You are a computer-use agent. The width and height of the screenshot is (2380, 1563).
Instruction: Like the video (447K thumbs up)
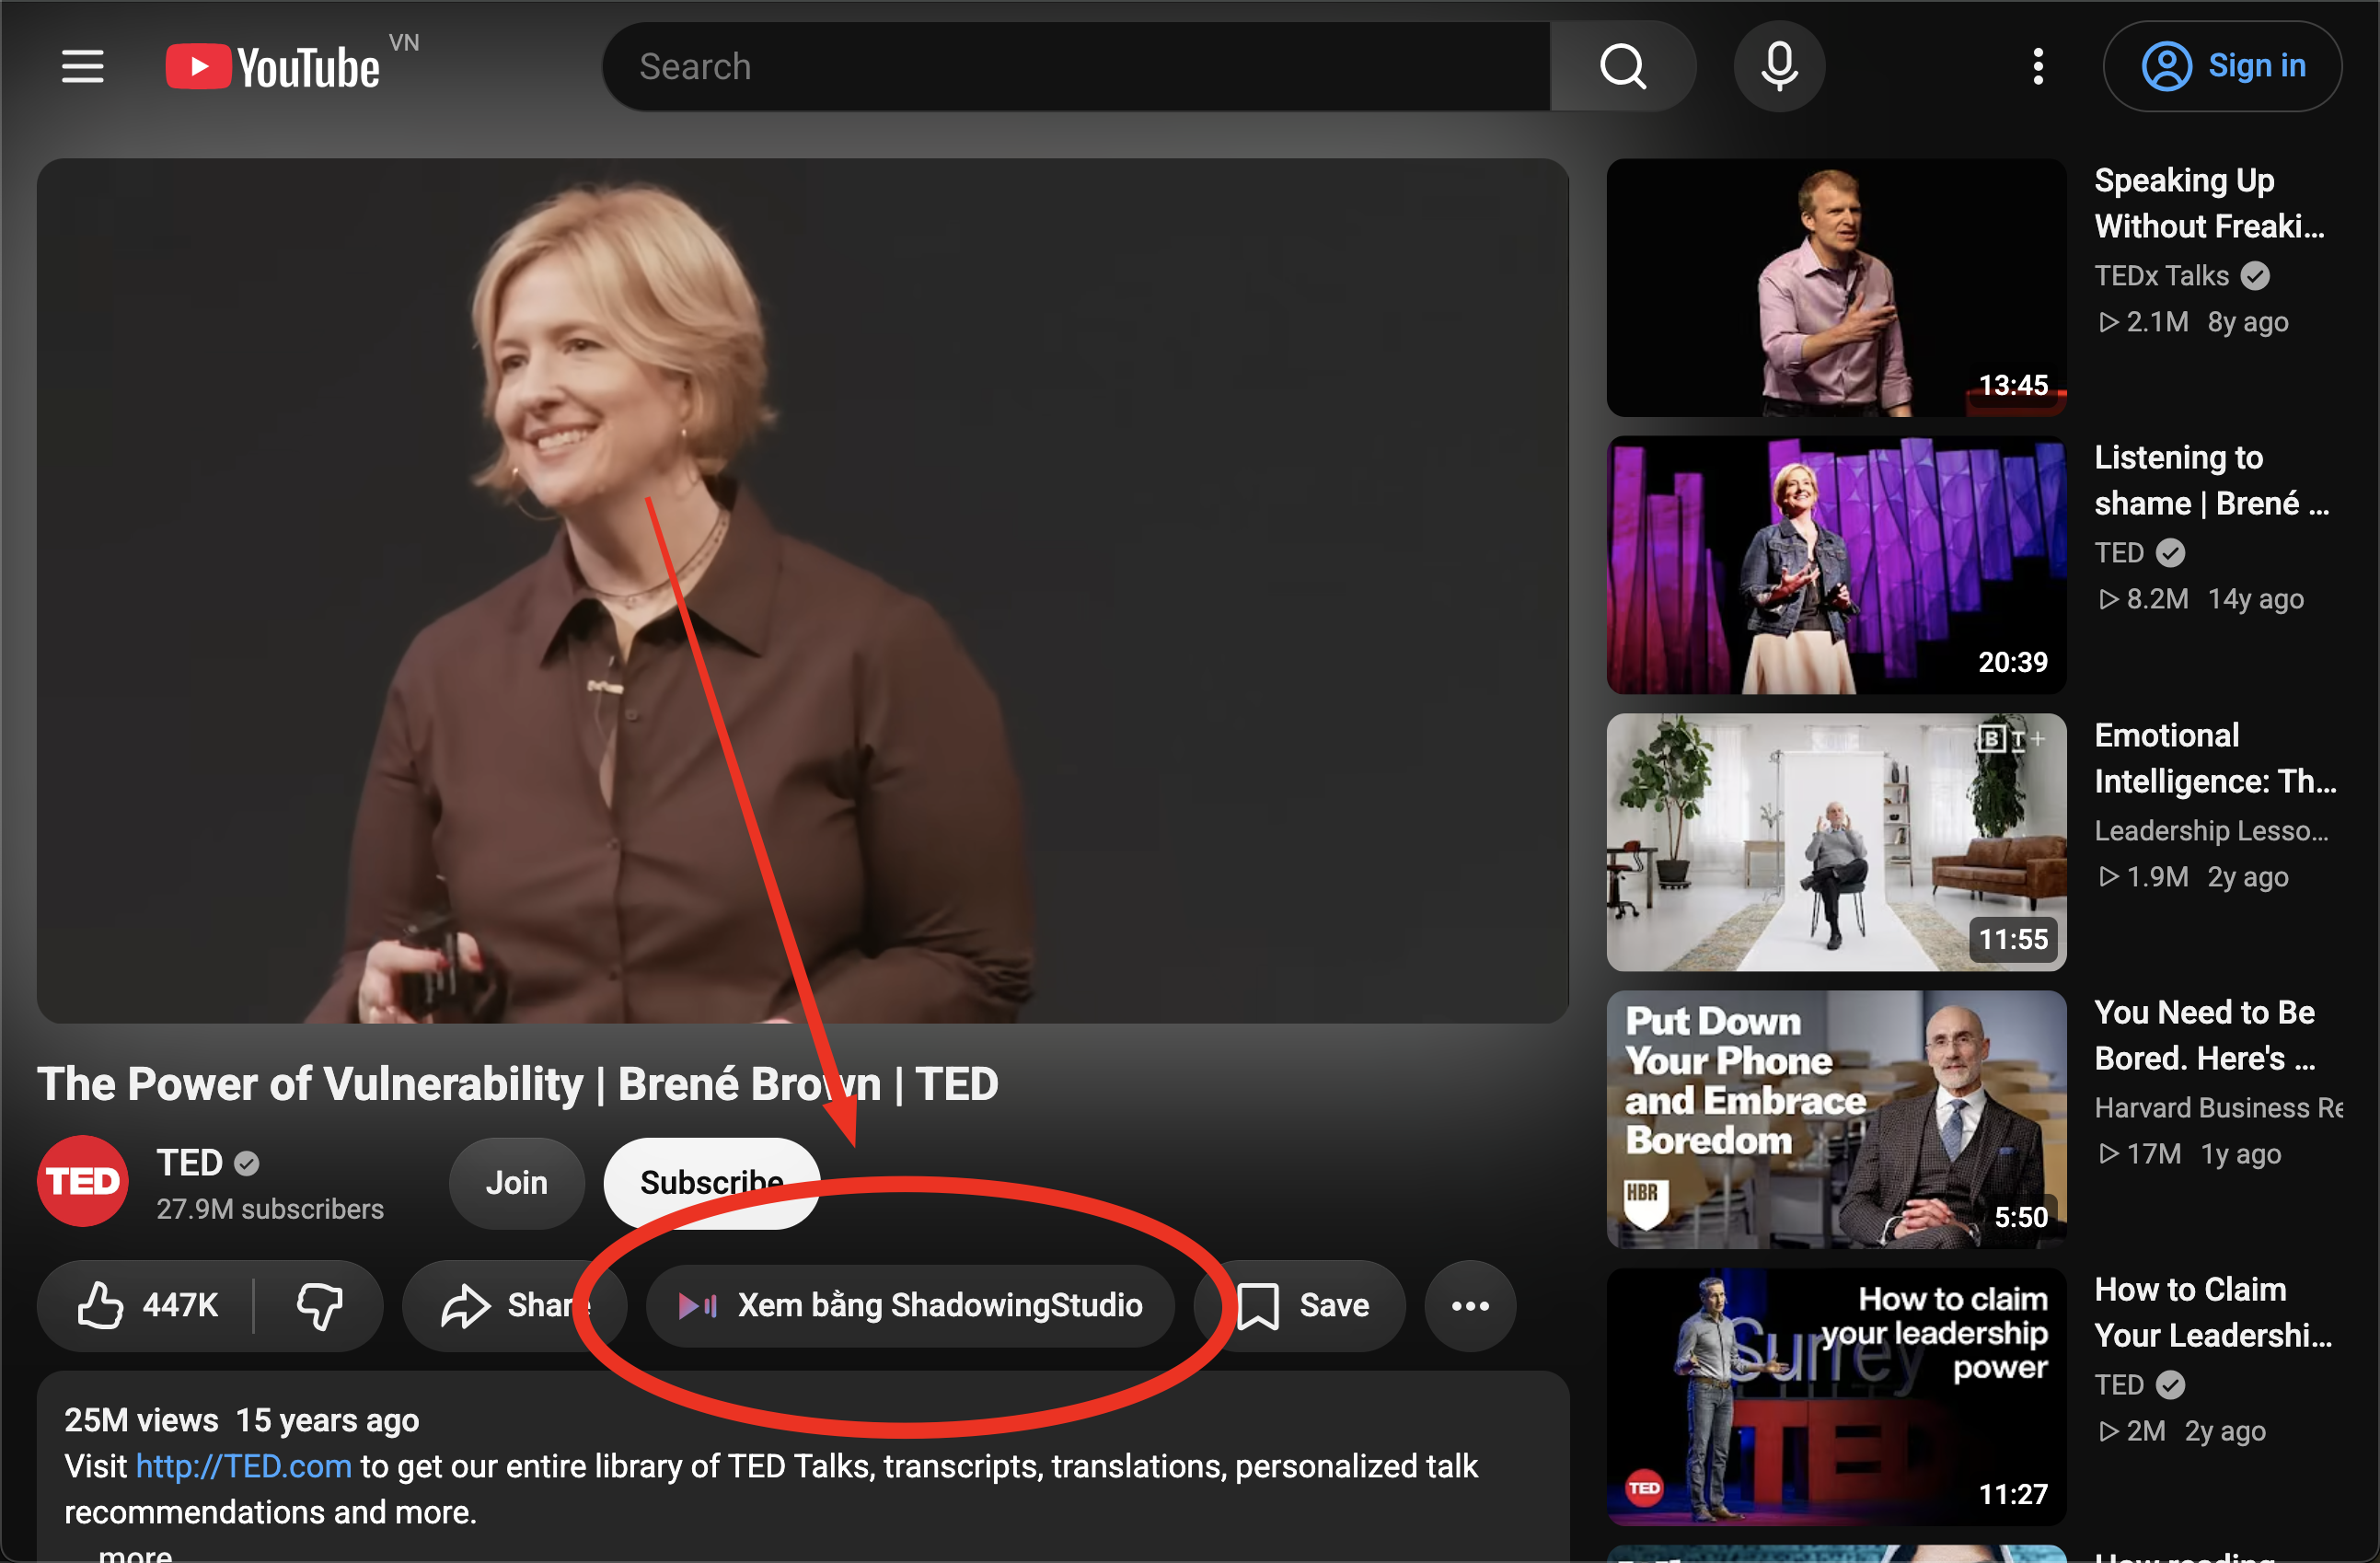[x=146, y=1304]
